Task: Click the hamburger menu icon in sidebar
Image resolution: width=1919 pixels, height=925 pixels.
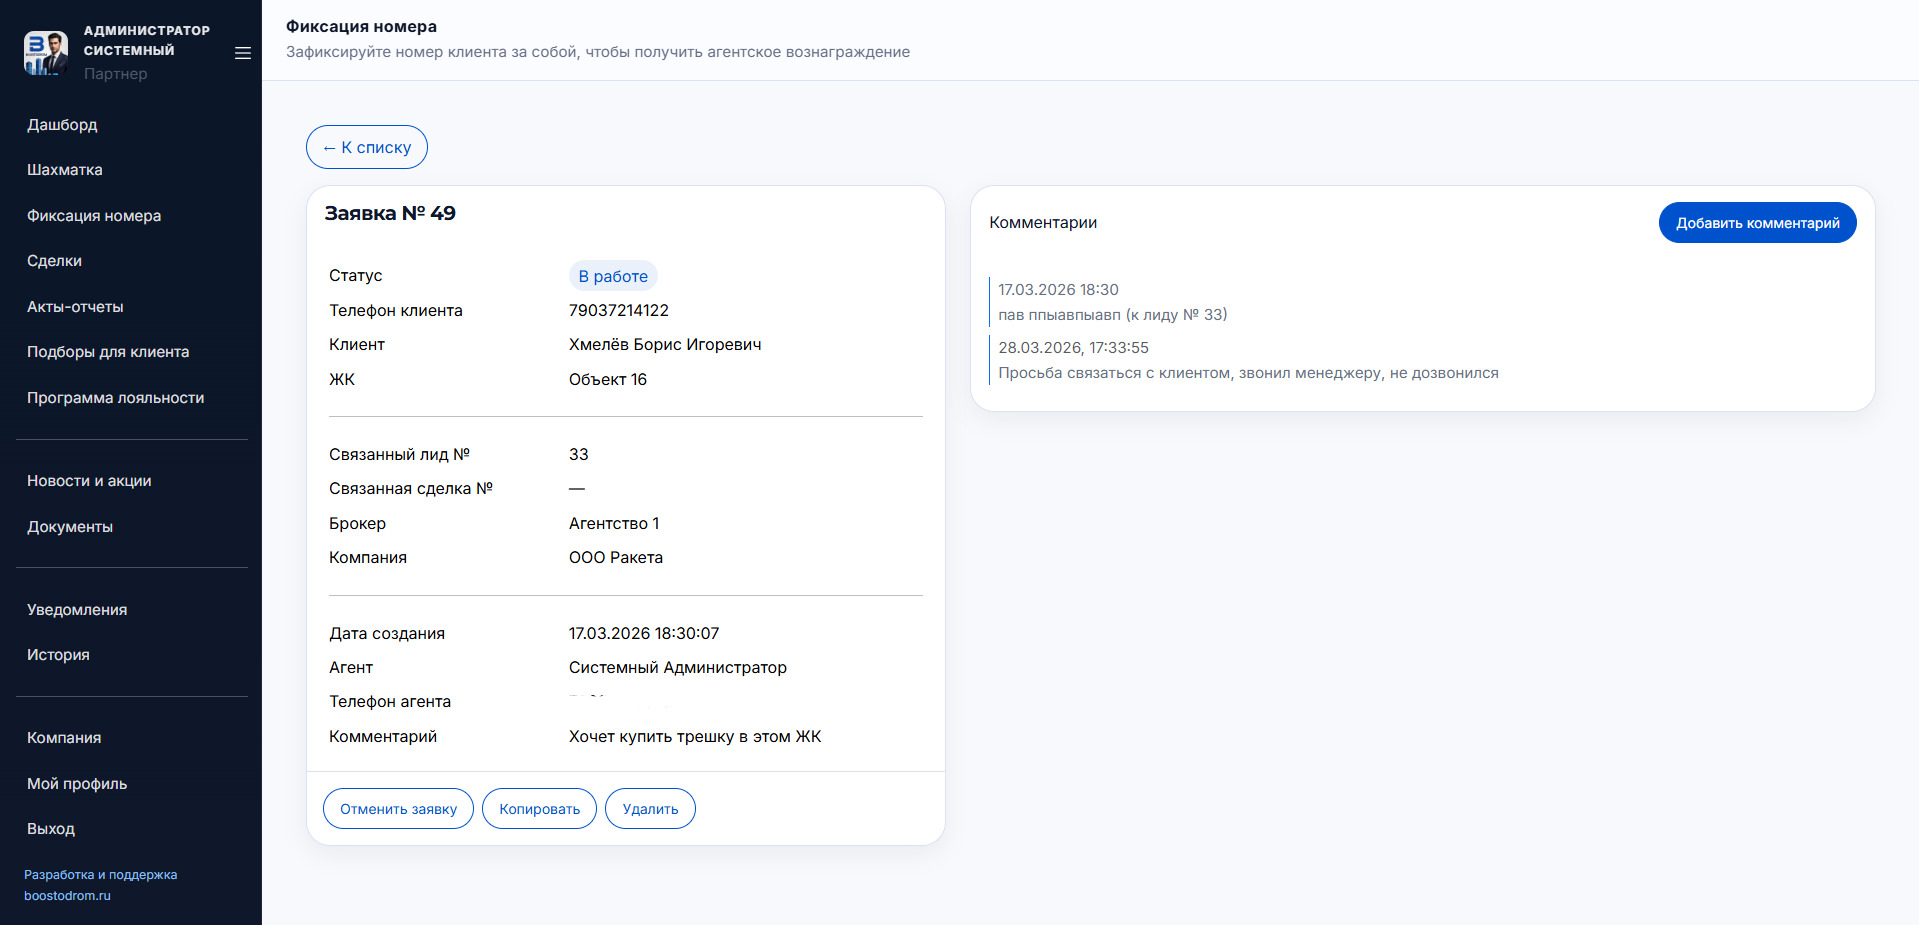Action: [x=242, y=53]
